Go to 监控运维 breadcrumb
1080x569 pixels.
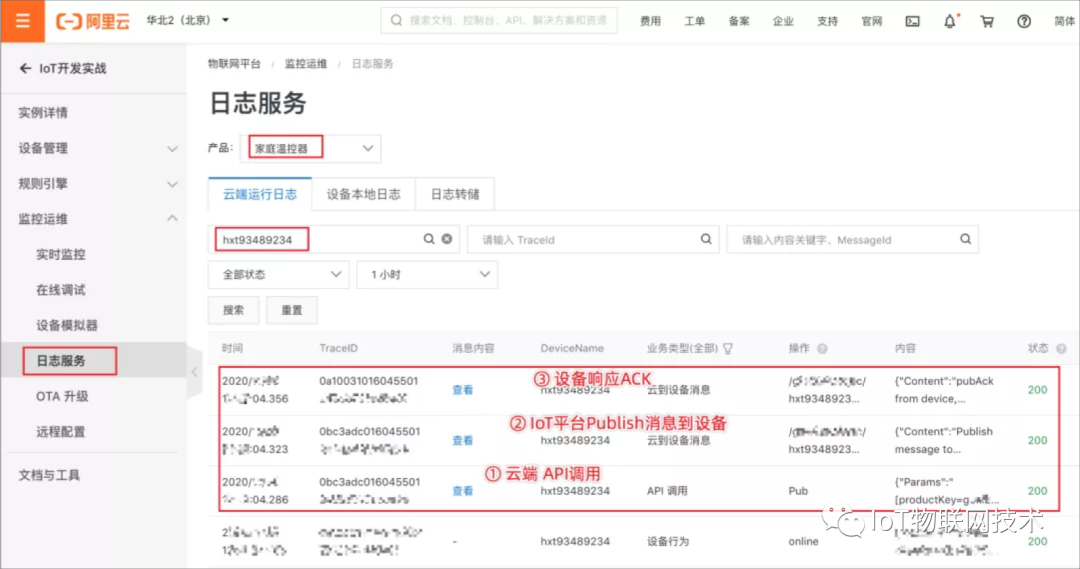pyautogui.click(x=306, y=63)
